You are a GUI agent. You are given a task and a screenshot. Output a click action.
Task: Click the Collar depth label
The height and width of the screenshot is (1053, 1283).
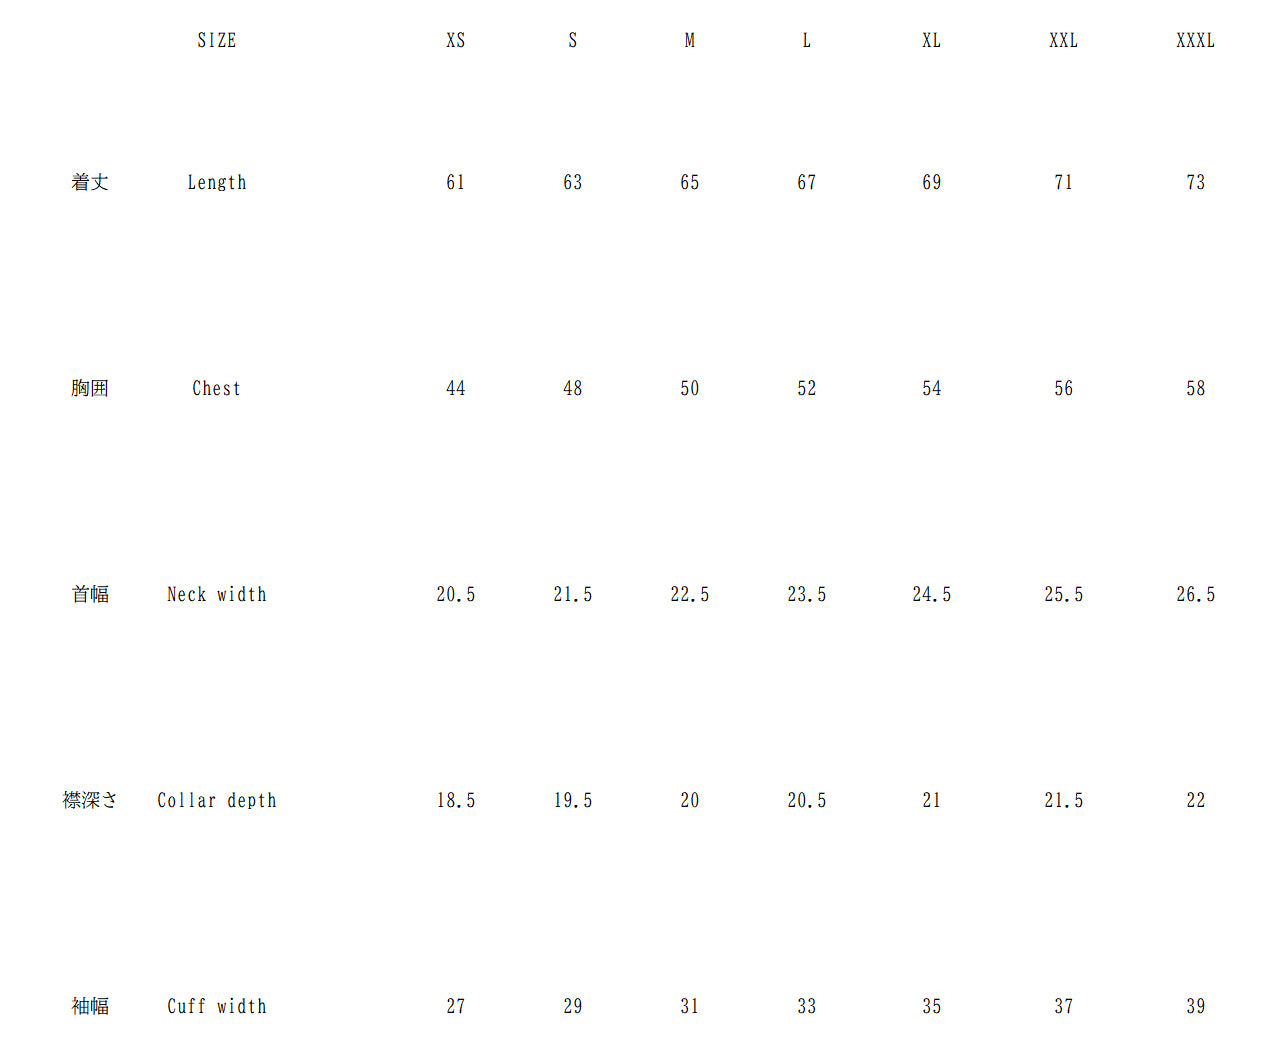click(217, 800)
